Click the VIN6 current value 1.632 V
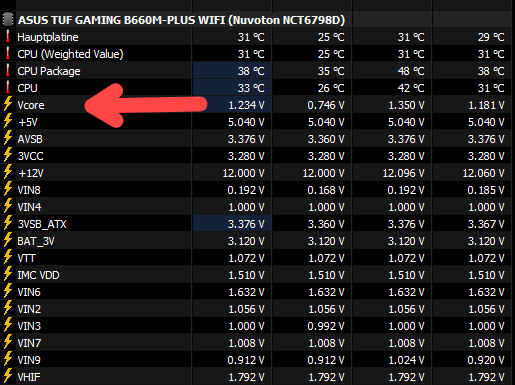 tap(246, 292)
